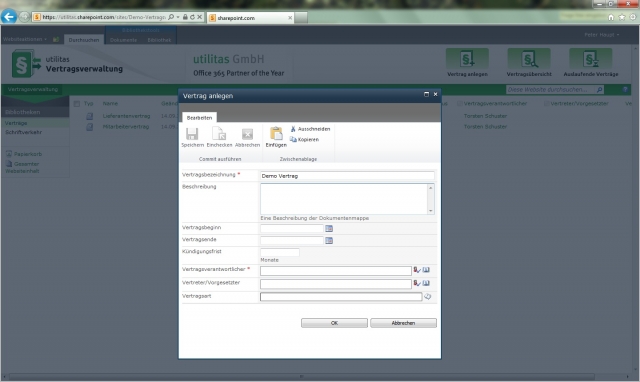Click Kopieren in the ribbon
The width and height of the screenshot is (640, 382).
coord(304,140)
